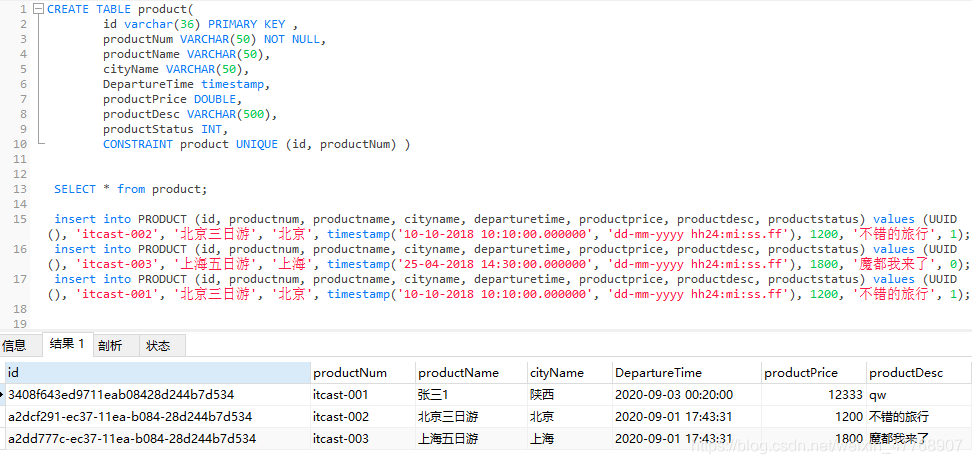Select cell a2dd777c-ec37-11ea-b084-28d244b7d534

click(157, 439)
